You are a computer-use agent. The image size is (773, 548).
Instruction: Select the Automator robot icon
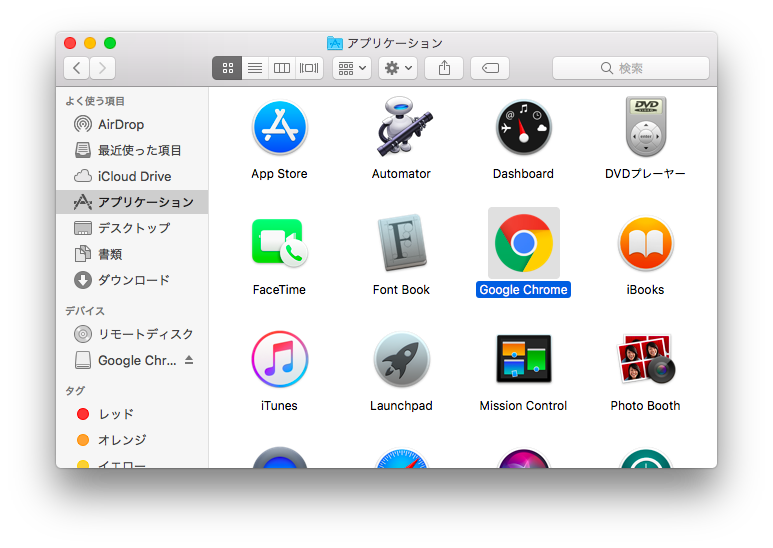403,127
